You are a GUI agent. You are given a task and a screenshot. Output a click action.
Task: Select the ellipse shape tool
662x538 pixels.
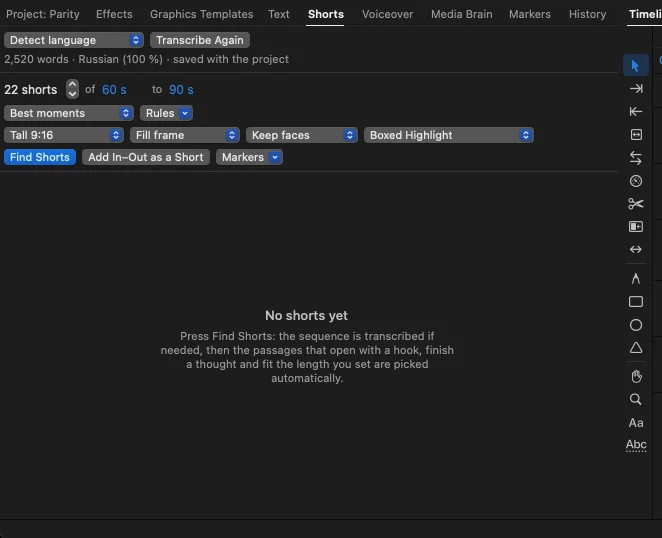pos(635,325)
